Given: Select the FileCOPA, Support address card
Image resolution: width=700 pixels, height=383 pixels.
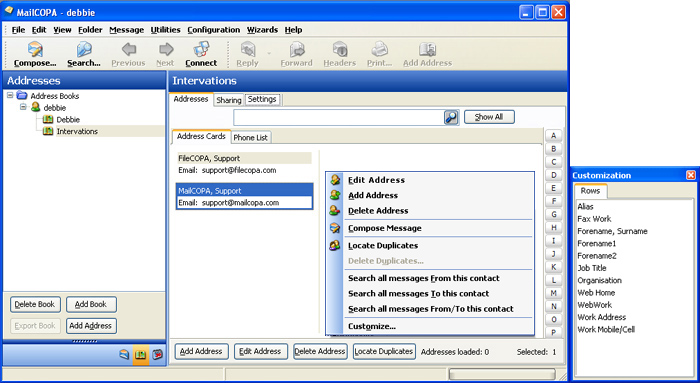Looking at the screenshot, I should pos(244,164).
